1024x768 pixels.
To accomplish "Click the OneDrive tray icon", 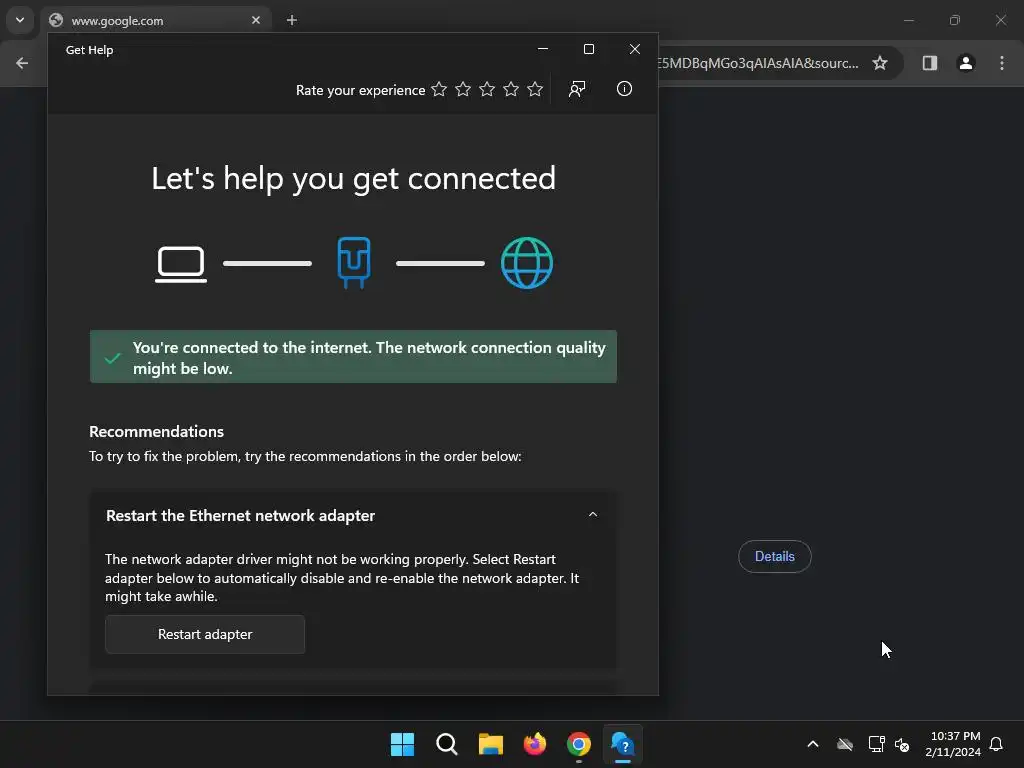I will (845, 744).
